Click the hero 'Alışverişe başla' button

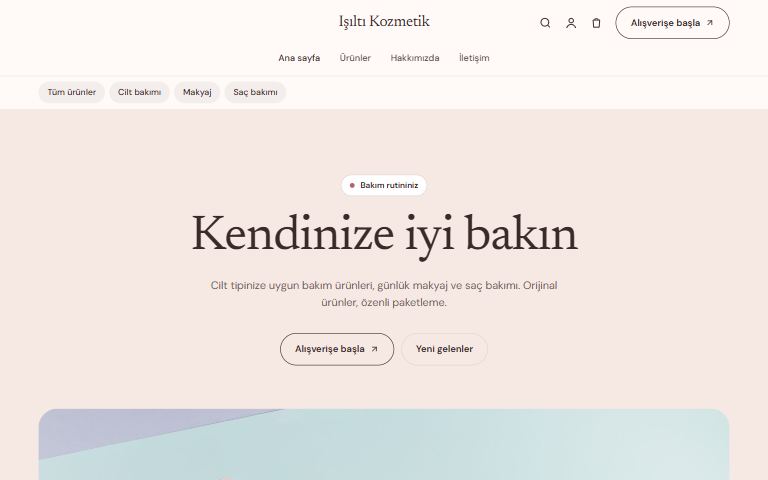337,349
